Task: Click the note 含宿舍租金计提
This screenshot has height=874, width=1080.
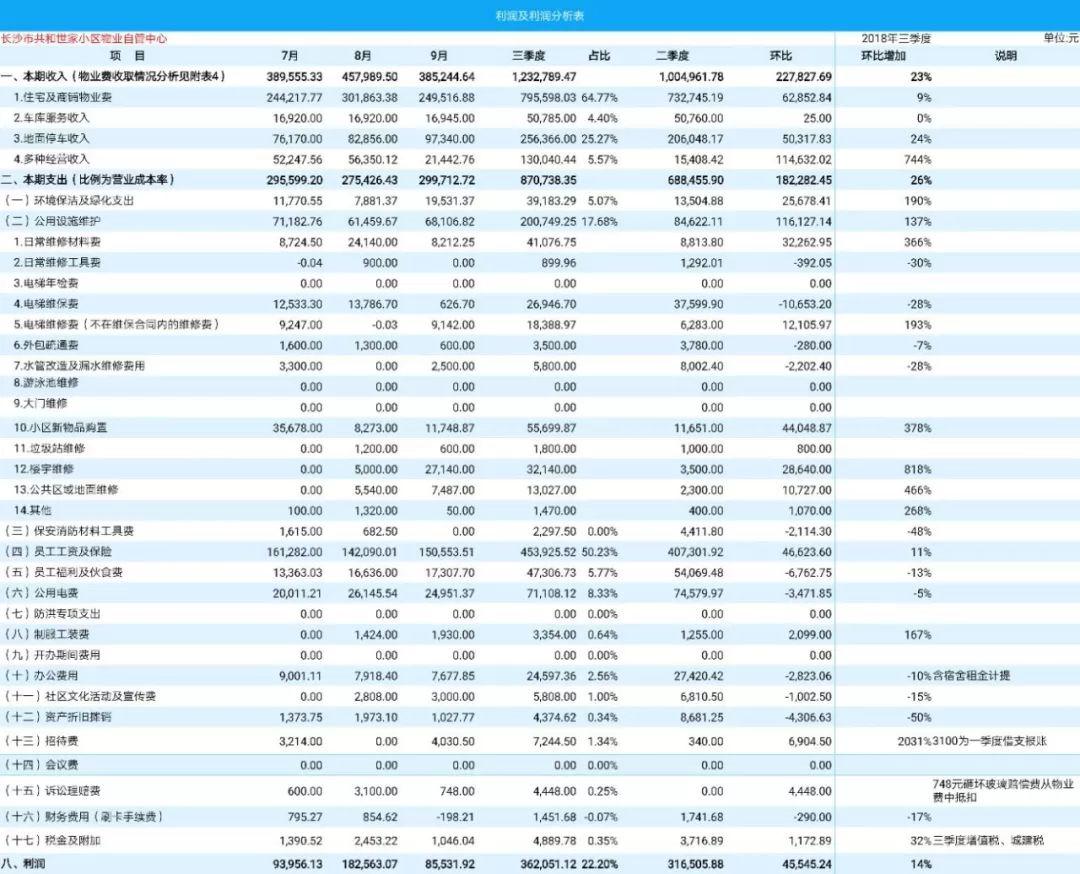Action: 972,676
